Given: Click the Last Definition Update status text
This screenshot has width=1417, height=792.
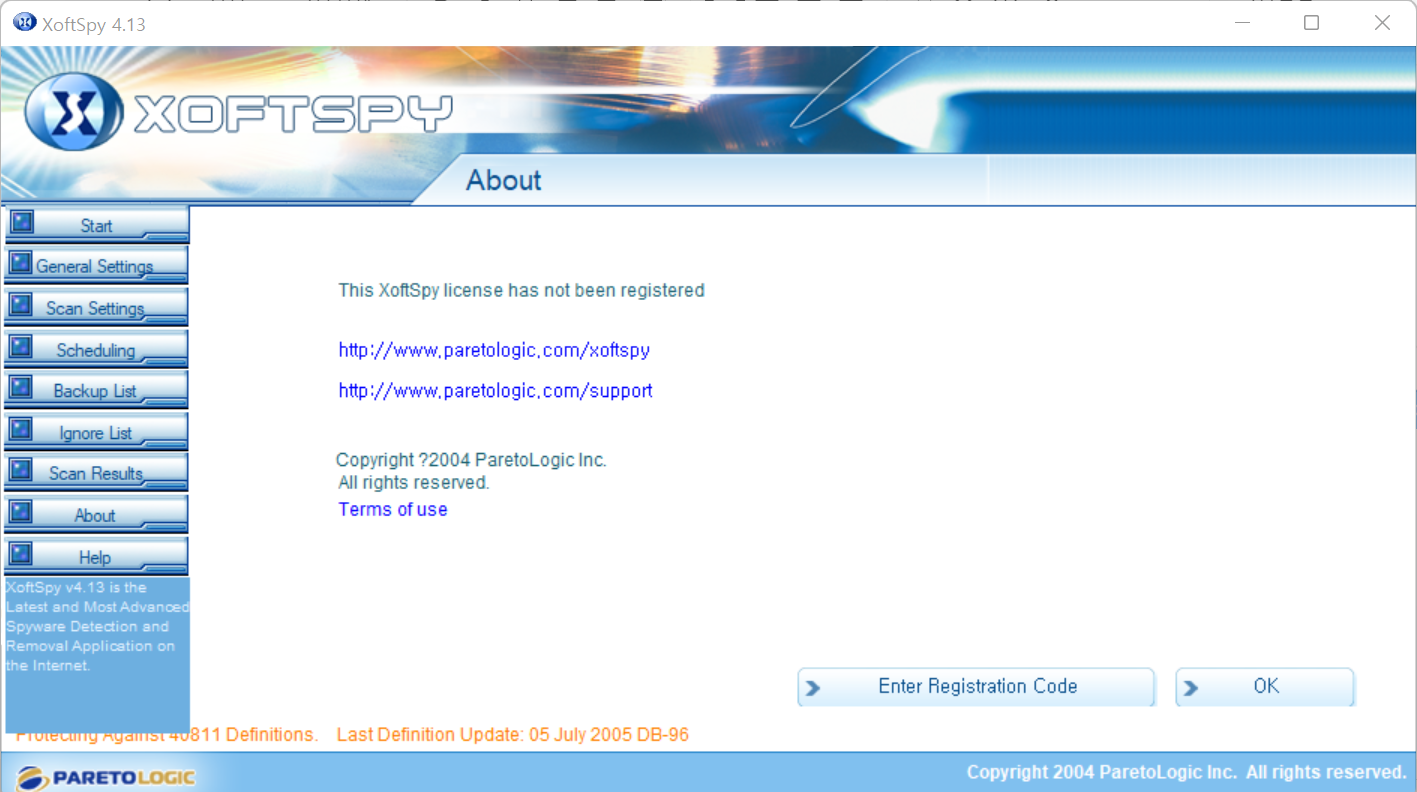Looking at the screenshot, I should [513, 735].
